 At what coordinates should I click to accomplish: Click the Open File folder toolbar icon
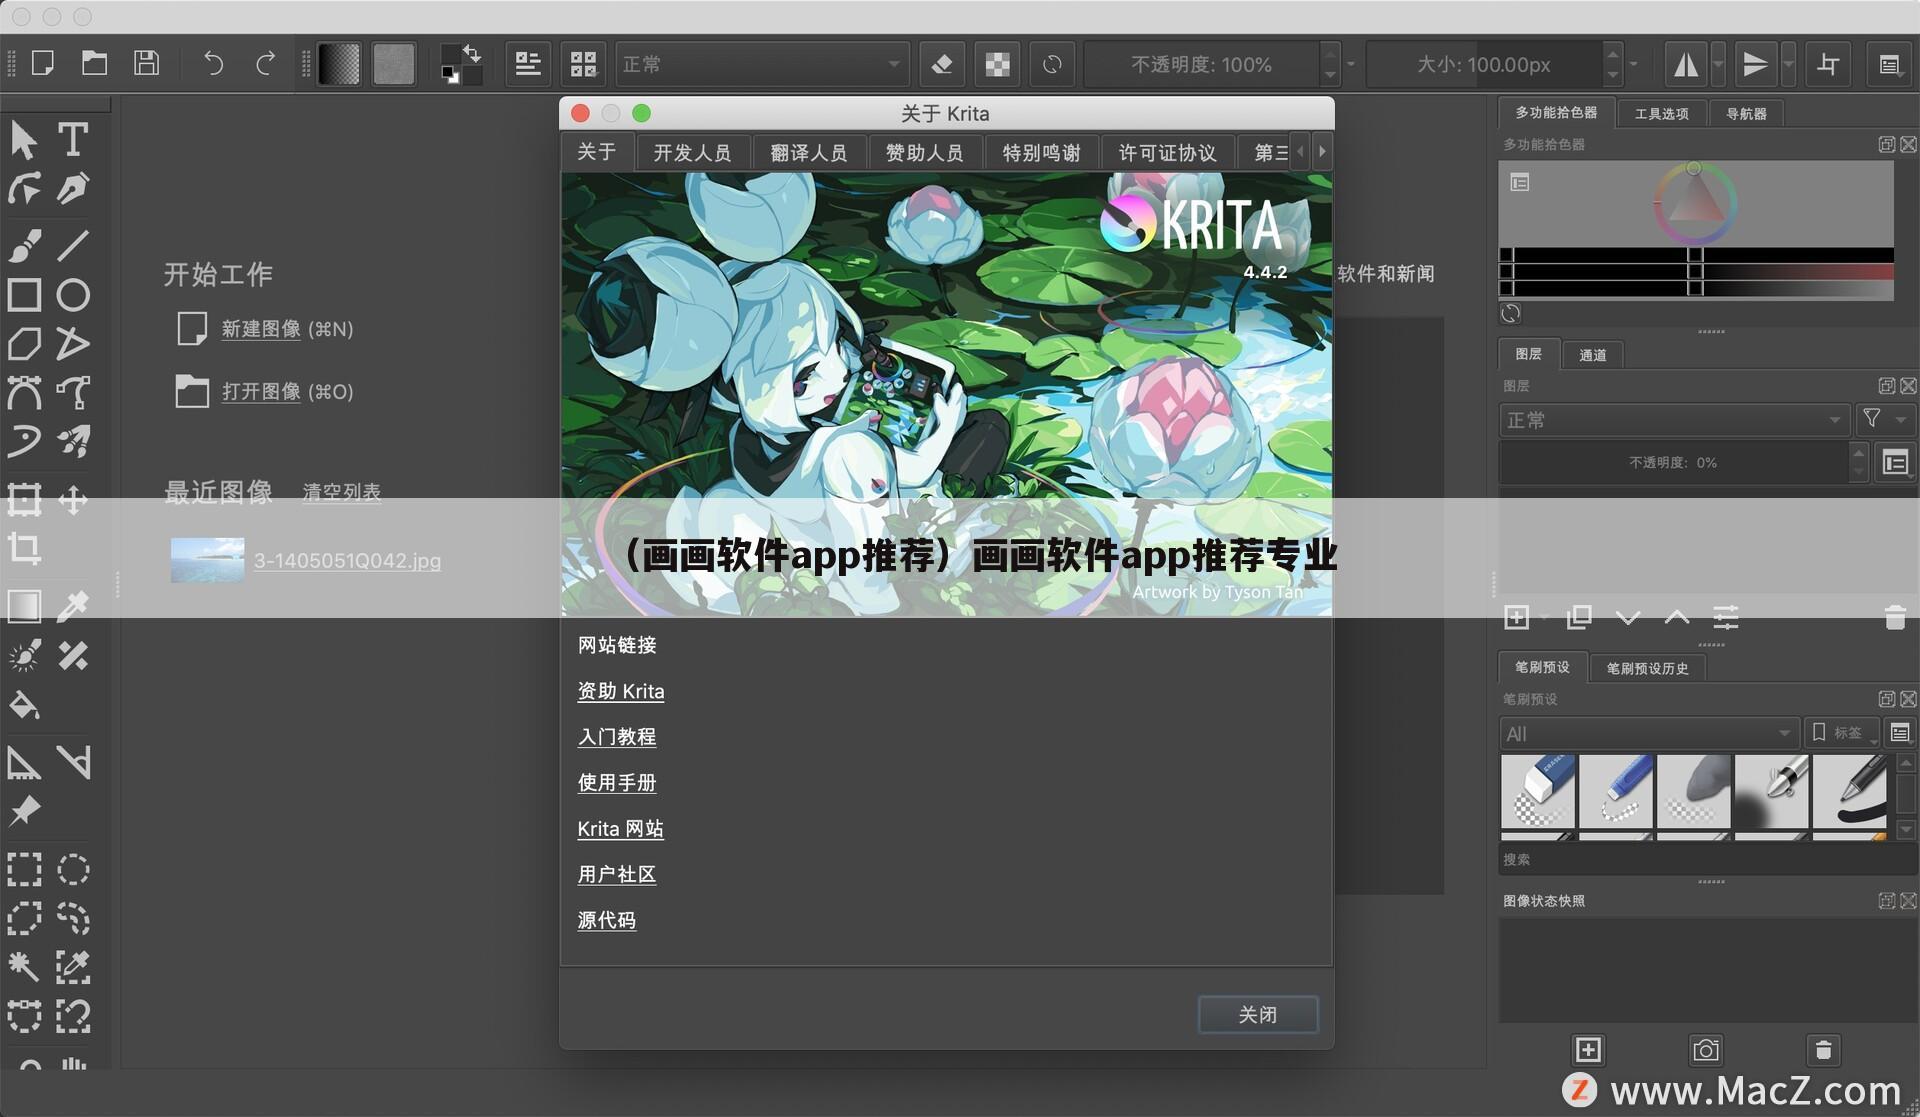(95, 64)
